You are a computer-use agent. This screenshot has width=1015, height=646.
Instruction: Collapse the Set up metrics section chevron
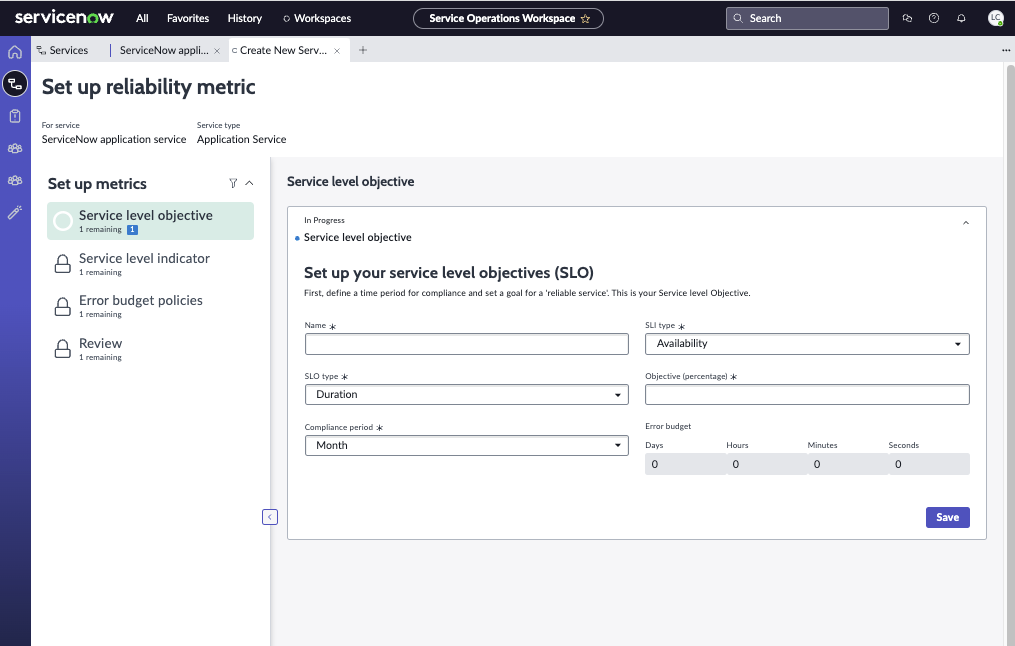point(249,183)
